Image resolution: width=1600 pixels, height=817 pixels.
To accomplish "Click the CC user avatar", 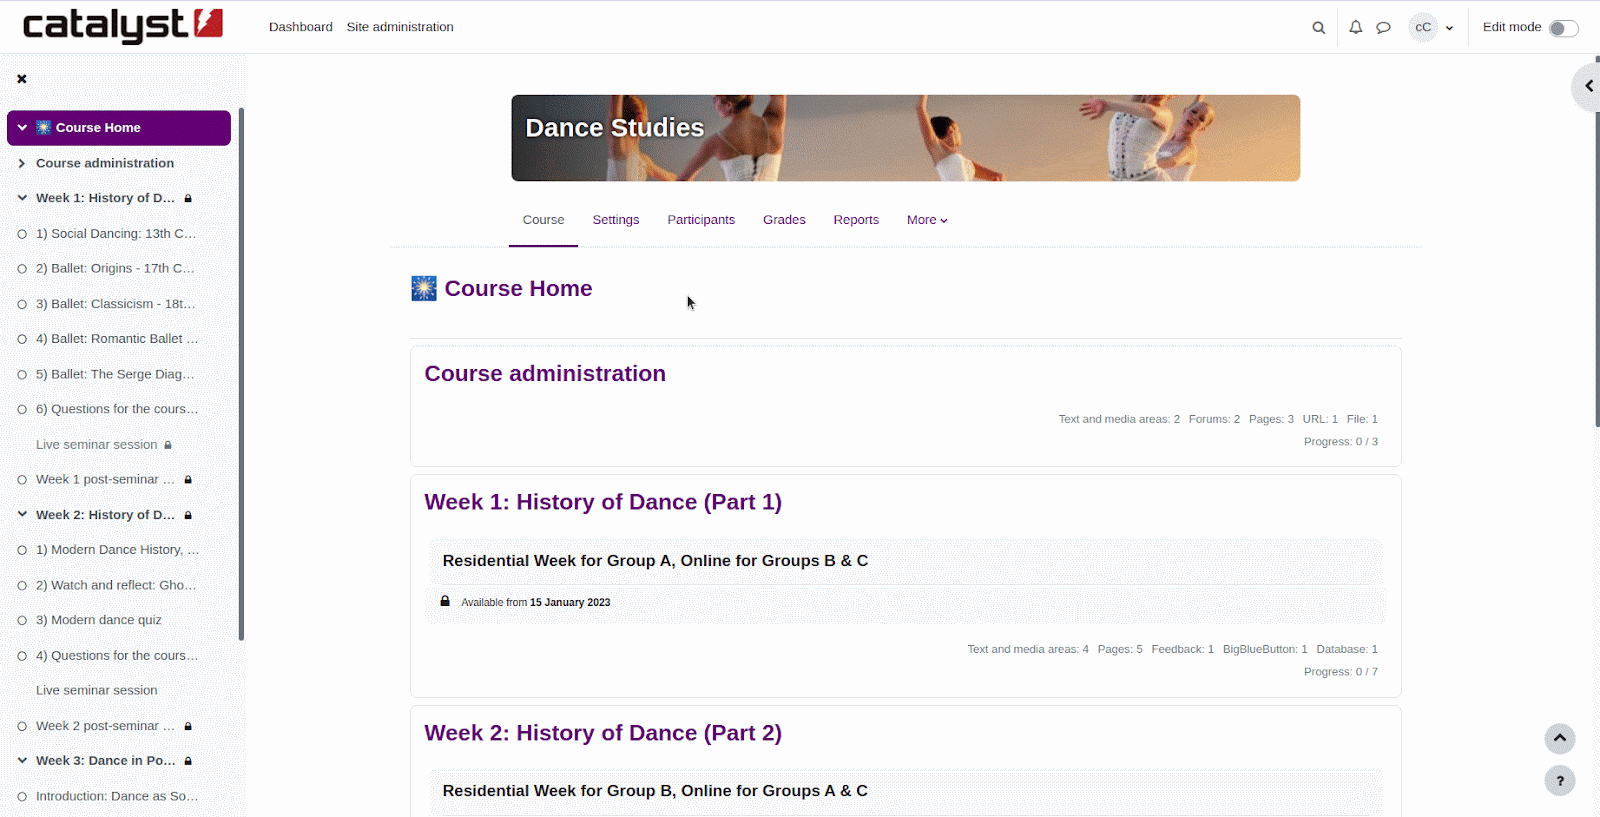I will click(1423, 27).
